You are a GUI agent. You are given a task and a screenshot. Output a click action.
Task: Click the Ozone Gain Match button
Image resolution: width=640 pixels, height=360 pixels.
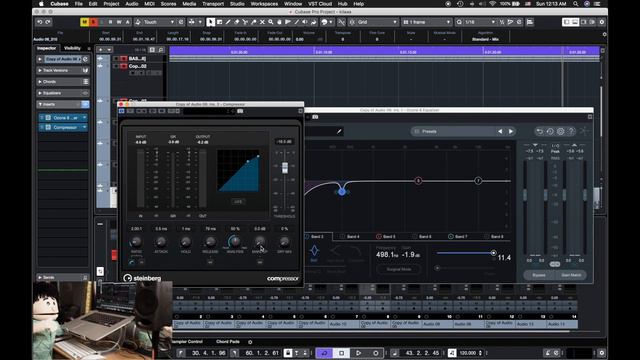(x=571, y=275)
